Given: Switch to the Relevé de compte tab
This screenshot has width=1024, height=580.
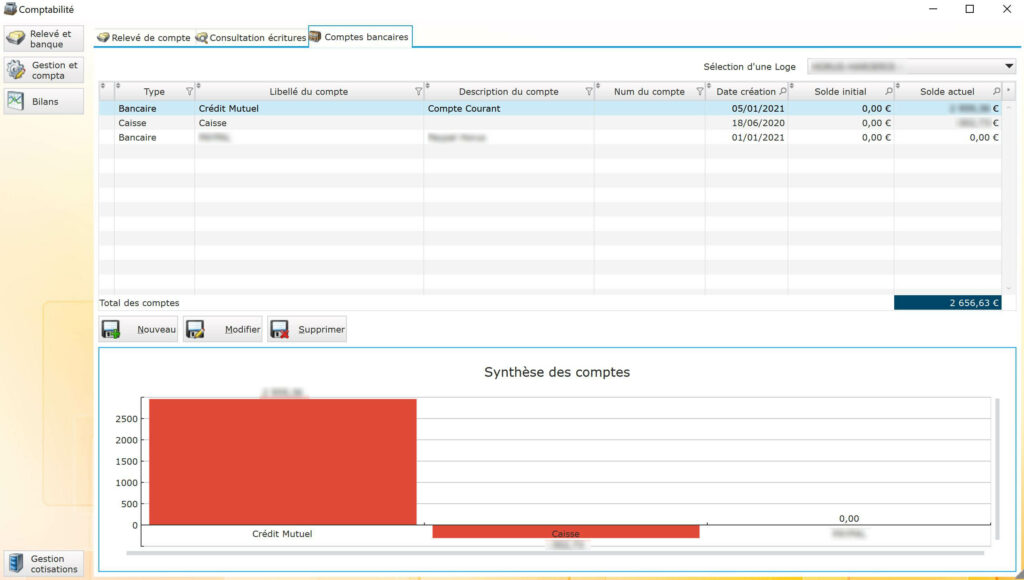Looking at the screenshot, I should point(143,38).
